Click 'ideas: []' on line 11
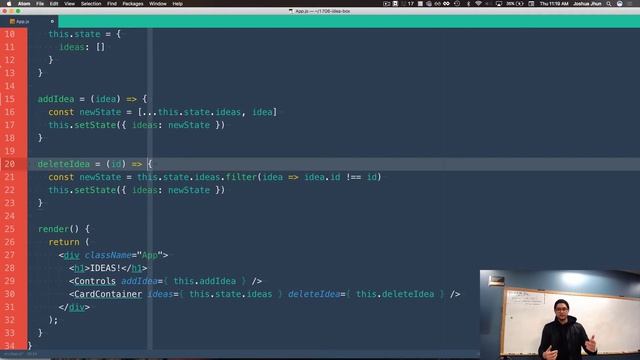Viewport: 640px width, 360px height. 82,47
